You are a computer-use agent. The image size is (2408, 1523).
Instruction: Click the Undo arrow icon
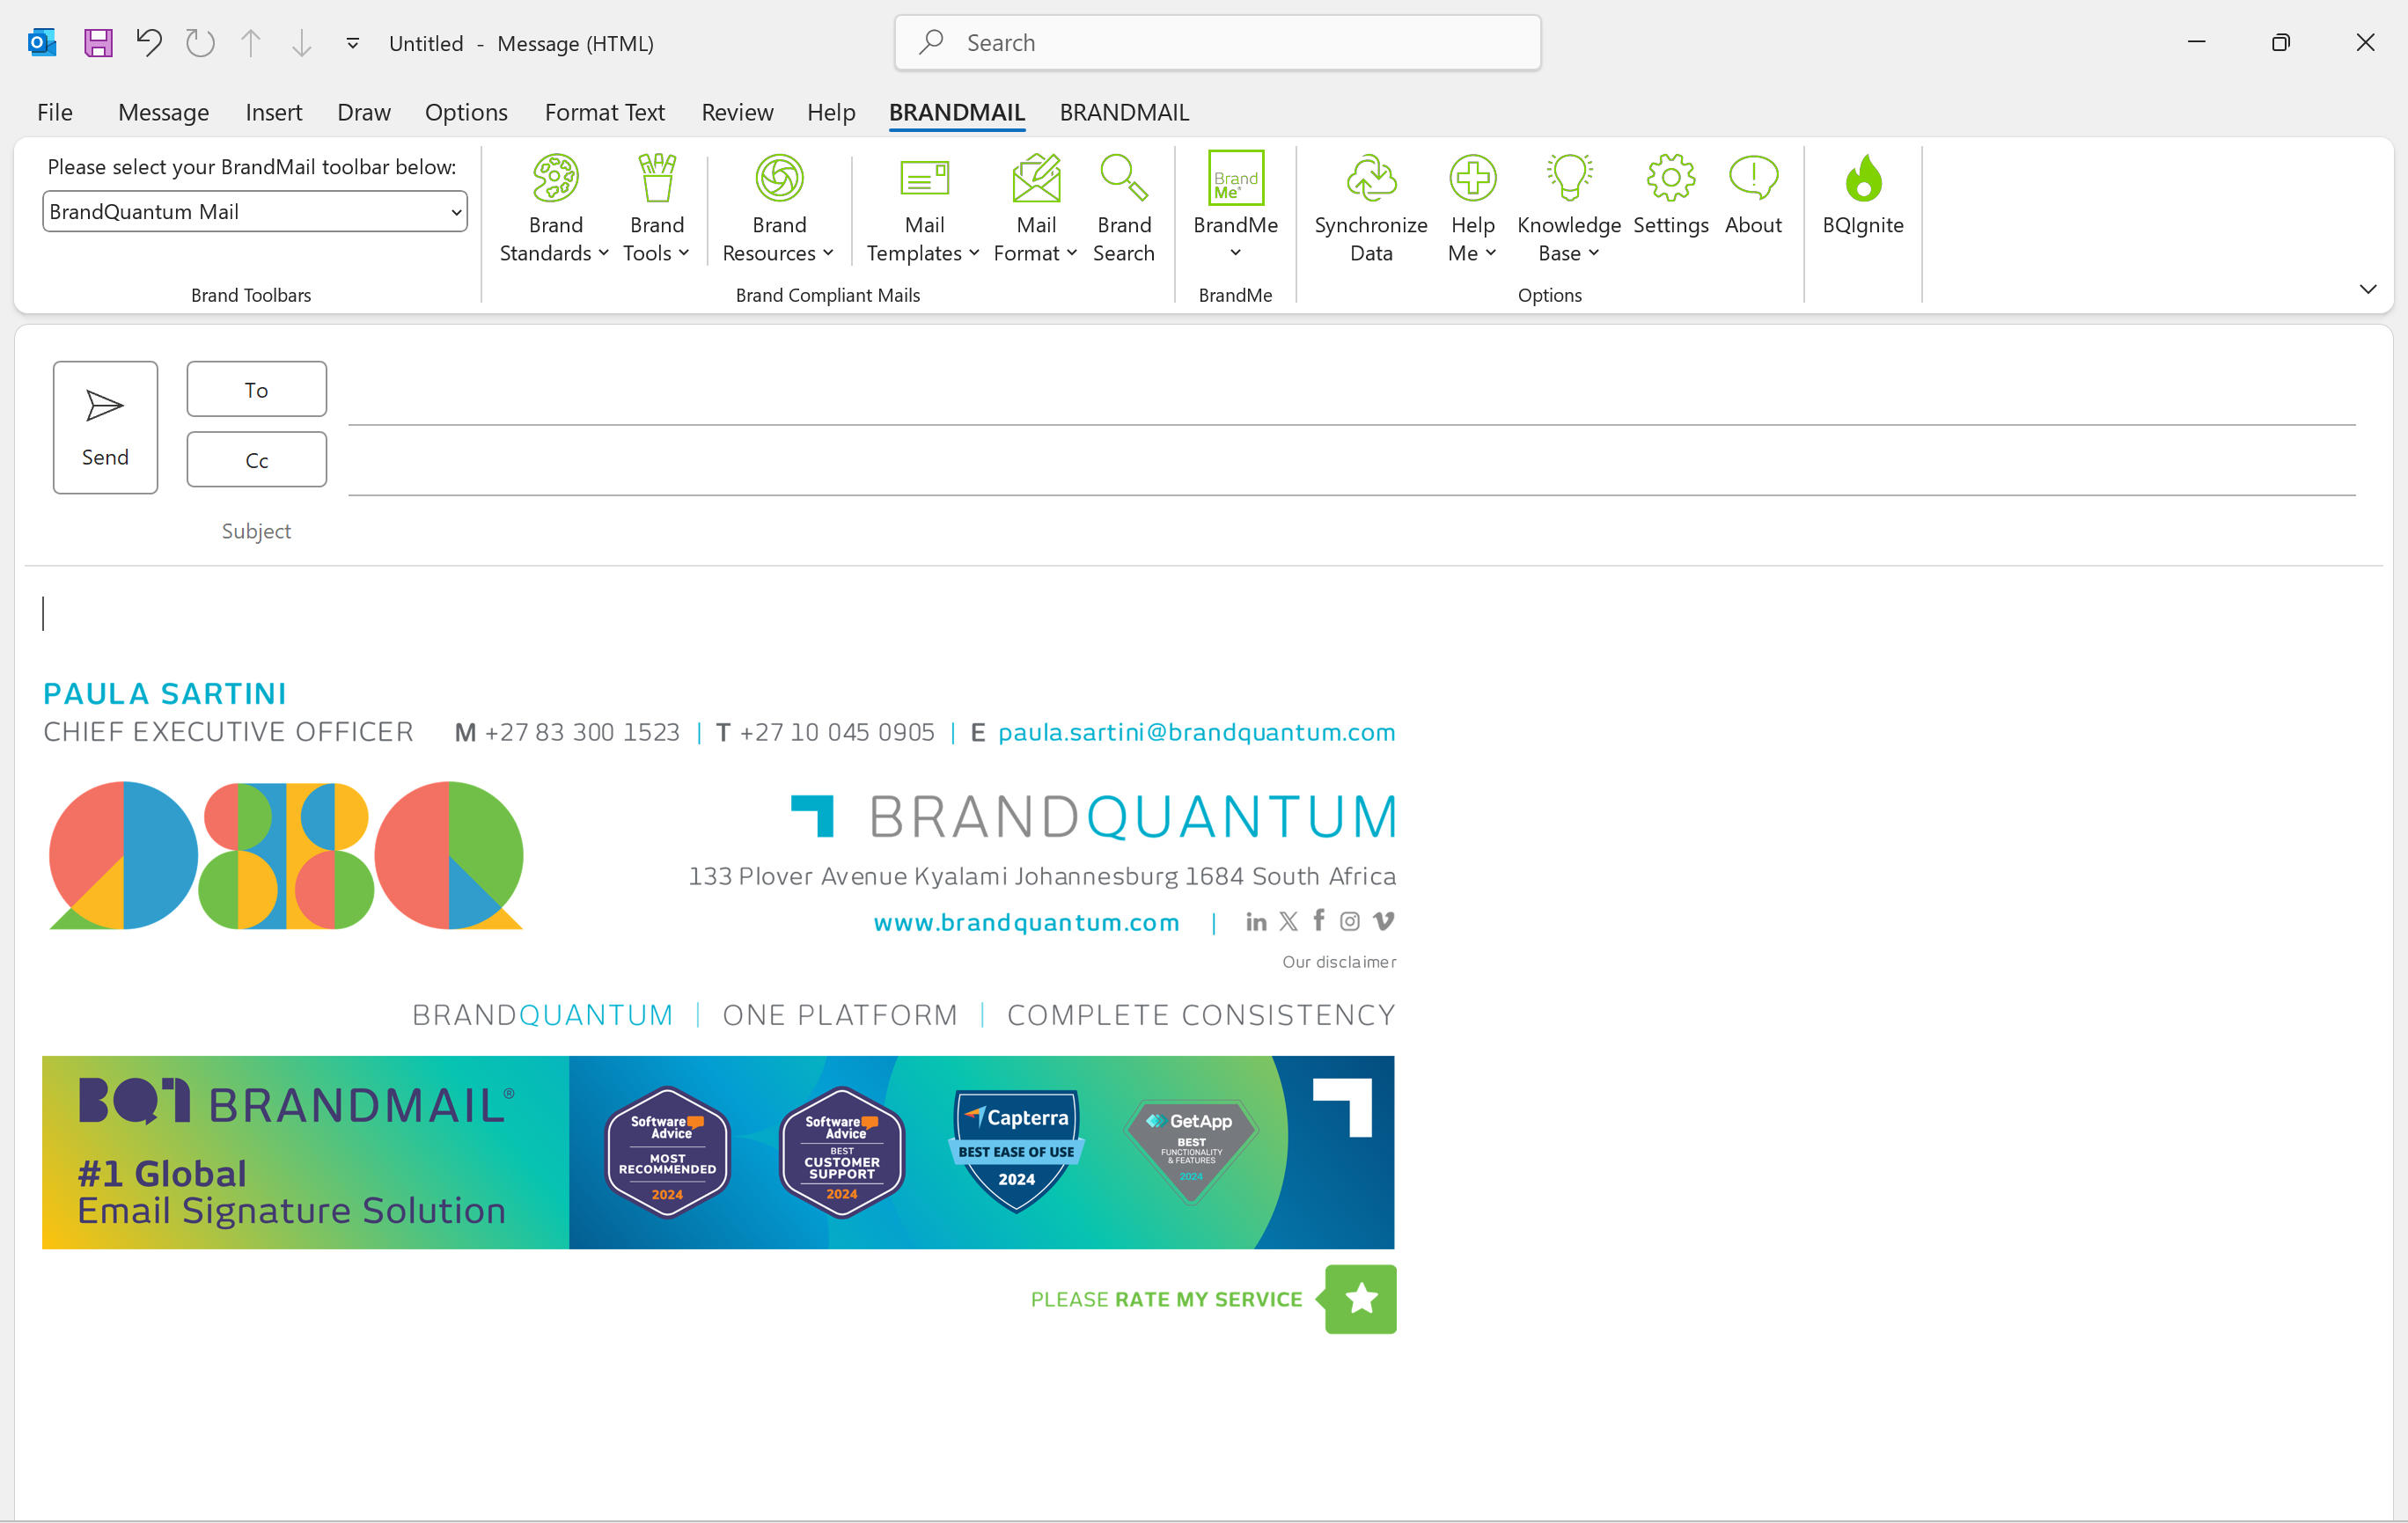click(x=149, y=43)
